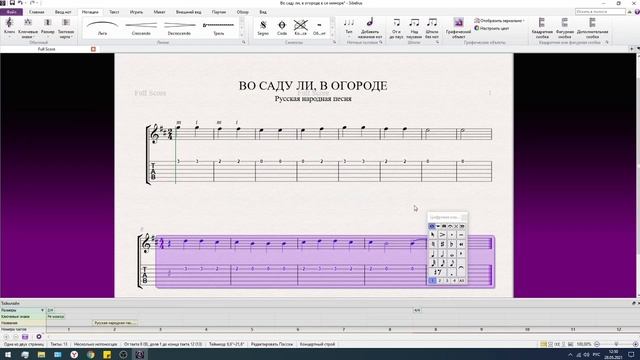640x360 pixels.
Task: Open the Размер time signature menu
Action: click(48, 27)
